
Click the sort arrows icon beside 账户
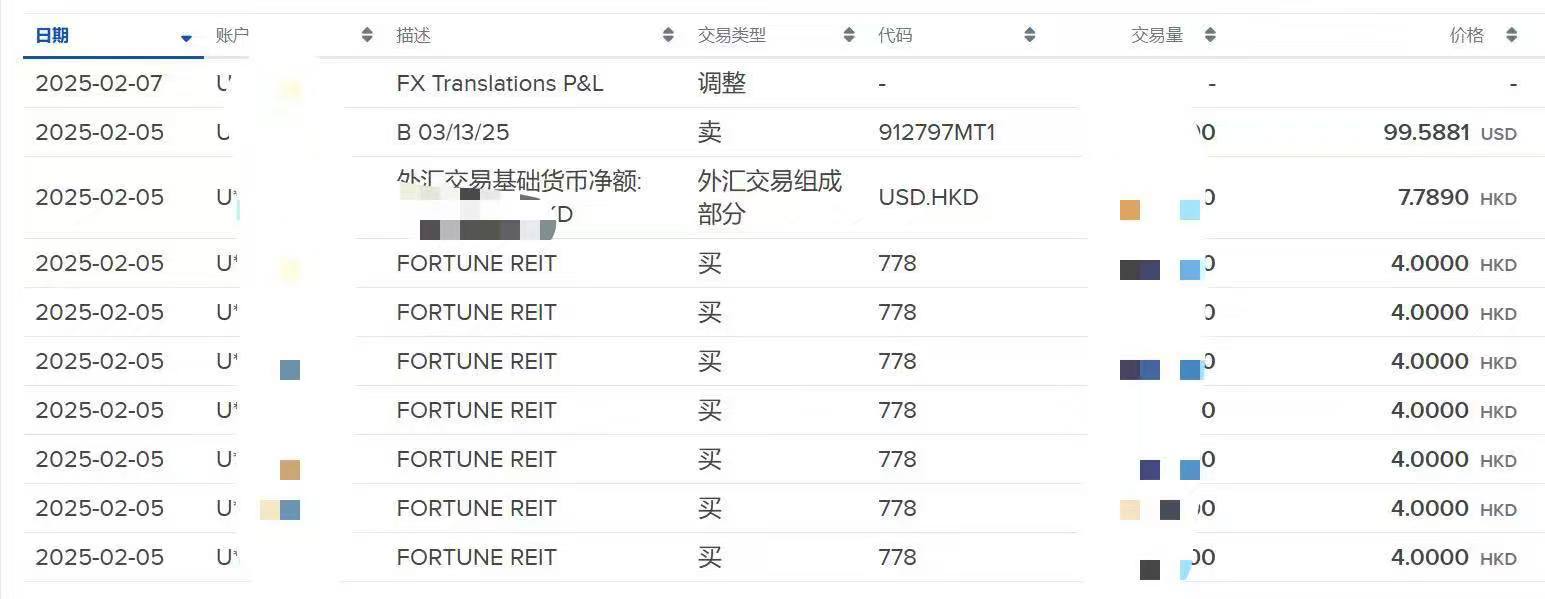click(x=367, y=36)
